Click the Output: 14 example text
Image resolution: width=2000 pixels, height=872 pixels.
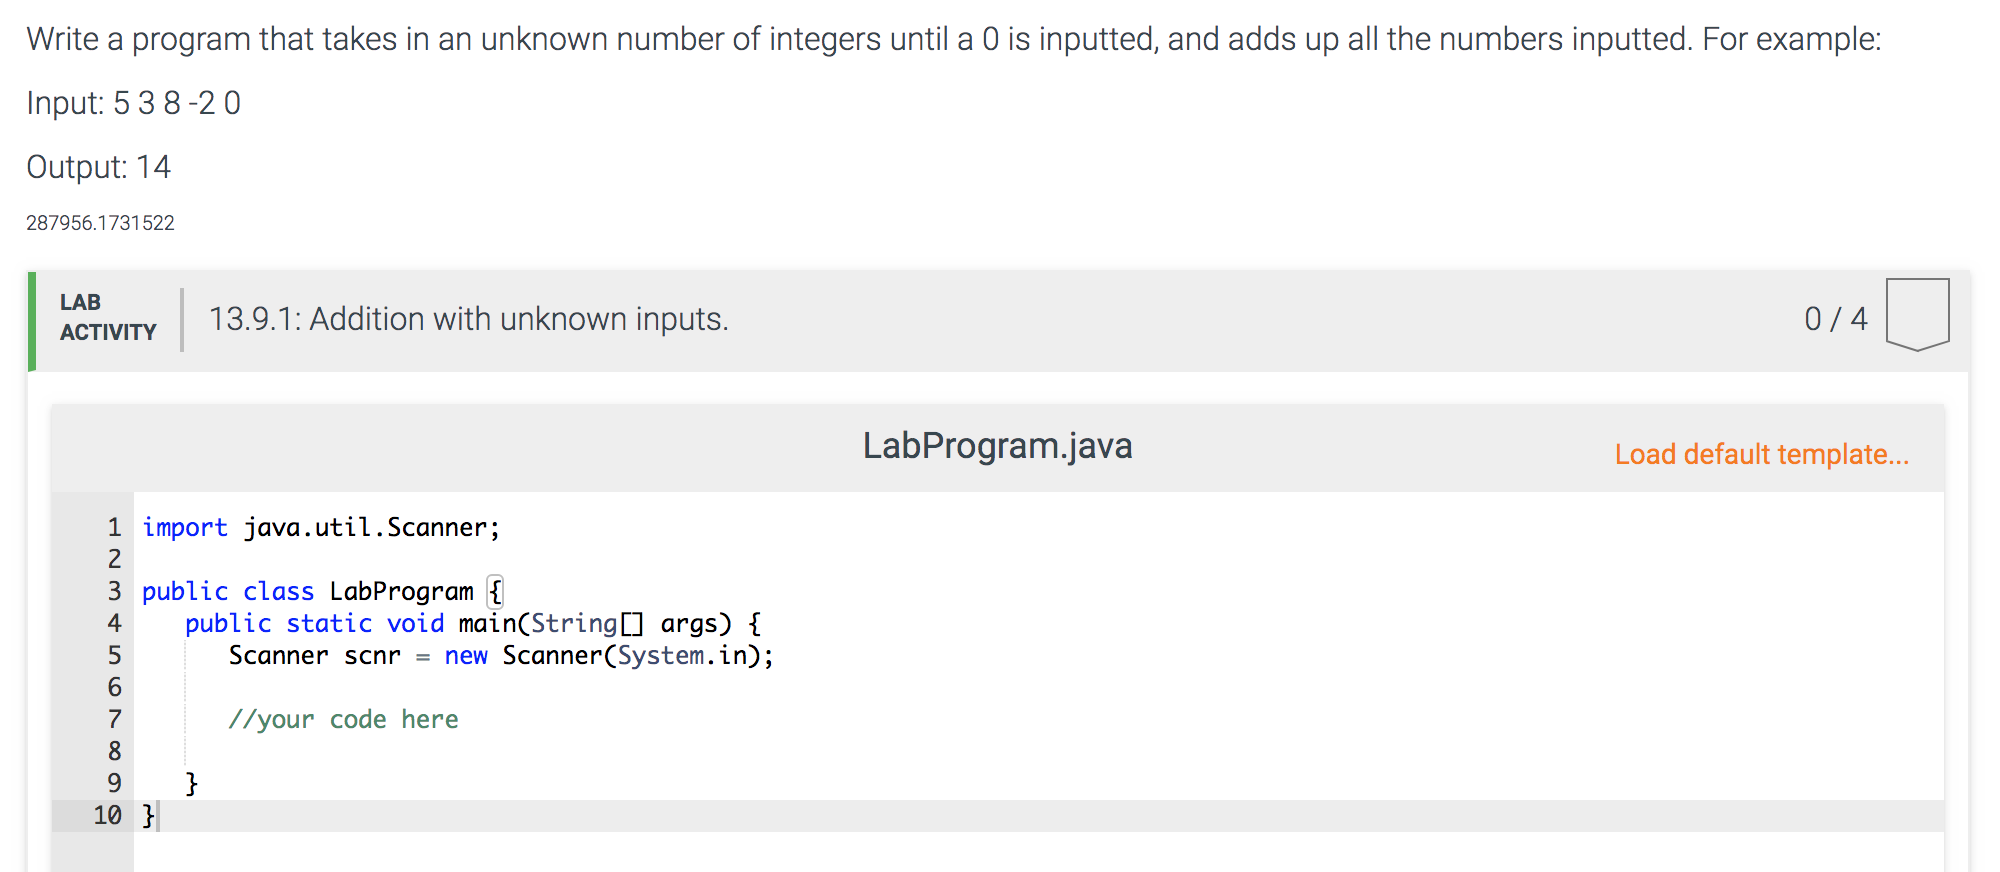[98, 167]
